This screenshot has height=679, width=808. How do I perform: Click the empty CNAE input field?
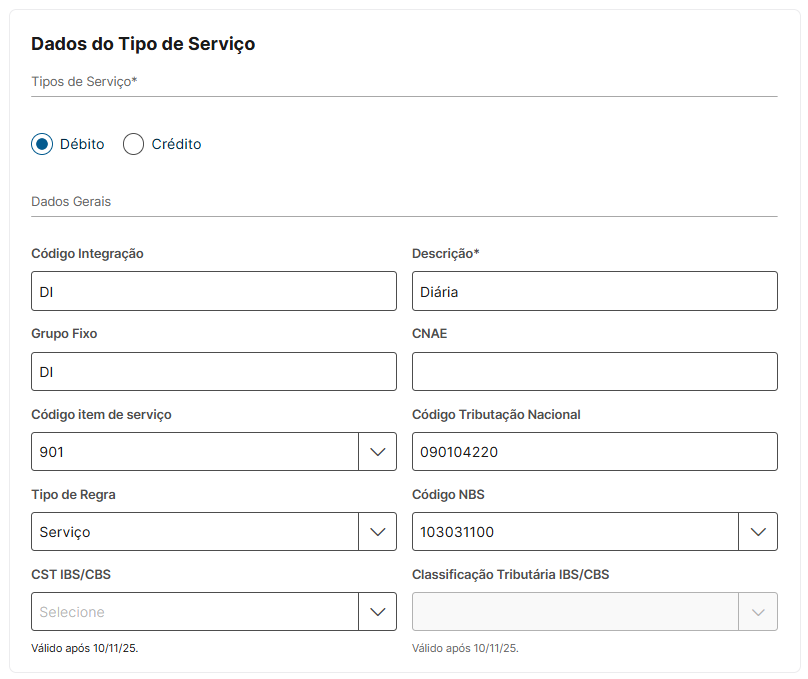click(594, 371)
